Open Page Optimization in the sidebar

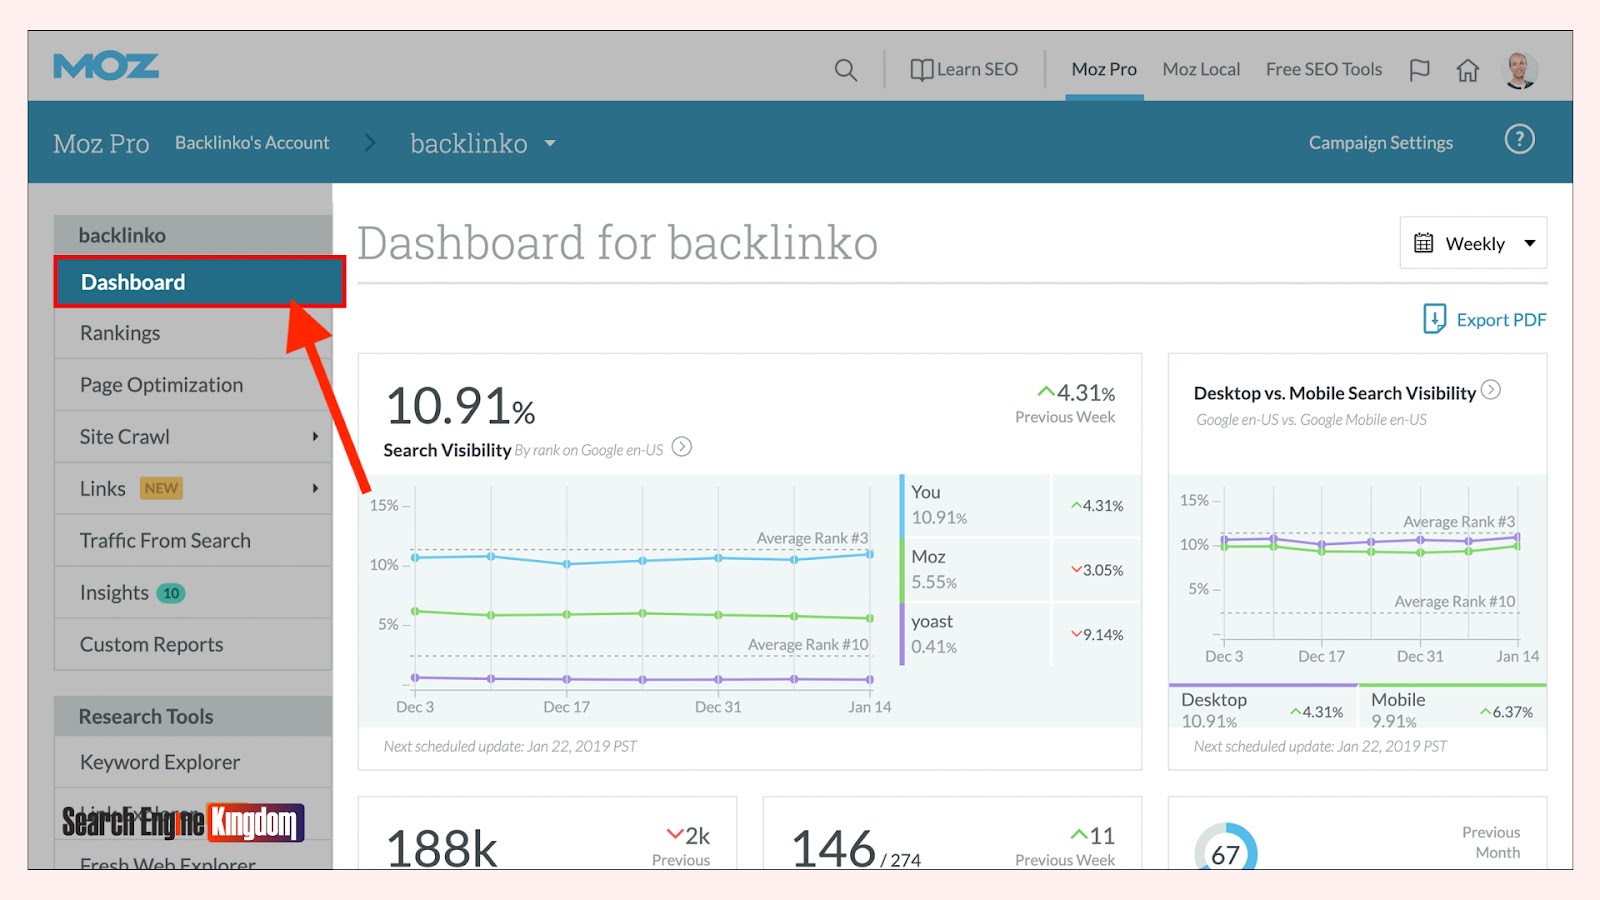pyautogui.click(x=193, y=385)
